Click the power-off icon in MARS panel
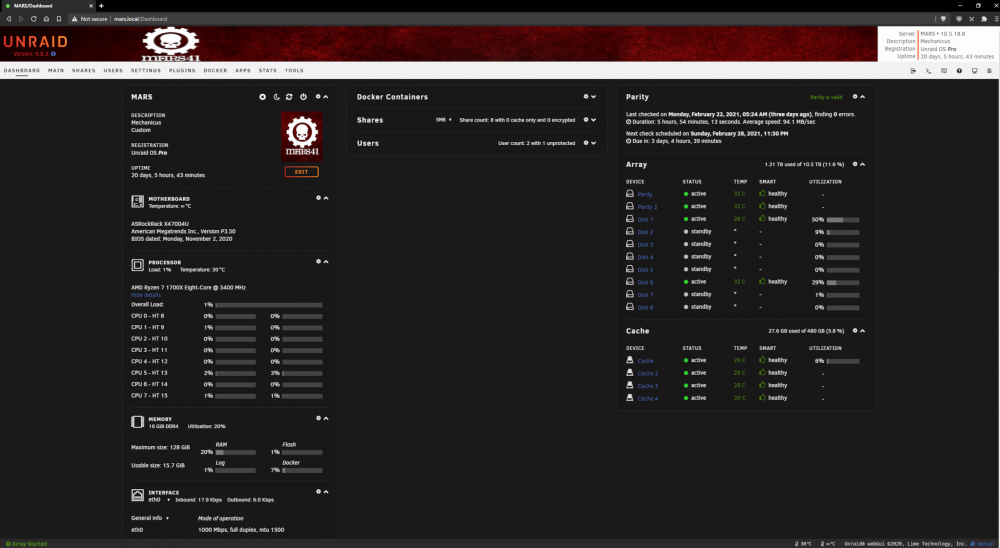 (x=304, y=97)
